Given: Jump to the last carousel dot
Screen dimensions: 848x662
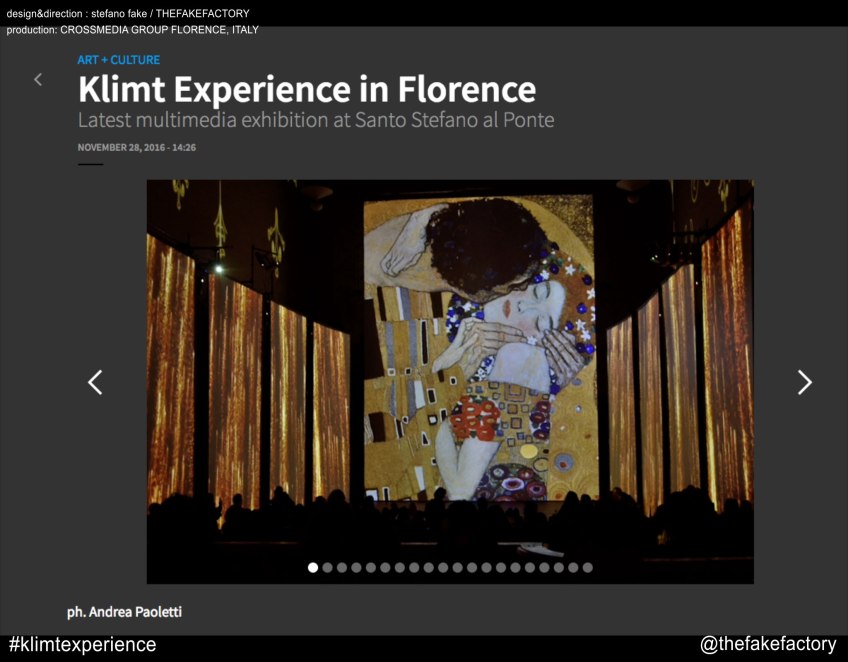Looking at the screenshot, I should [x=588, y=567].
